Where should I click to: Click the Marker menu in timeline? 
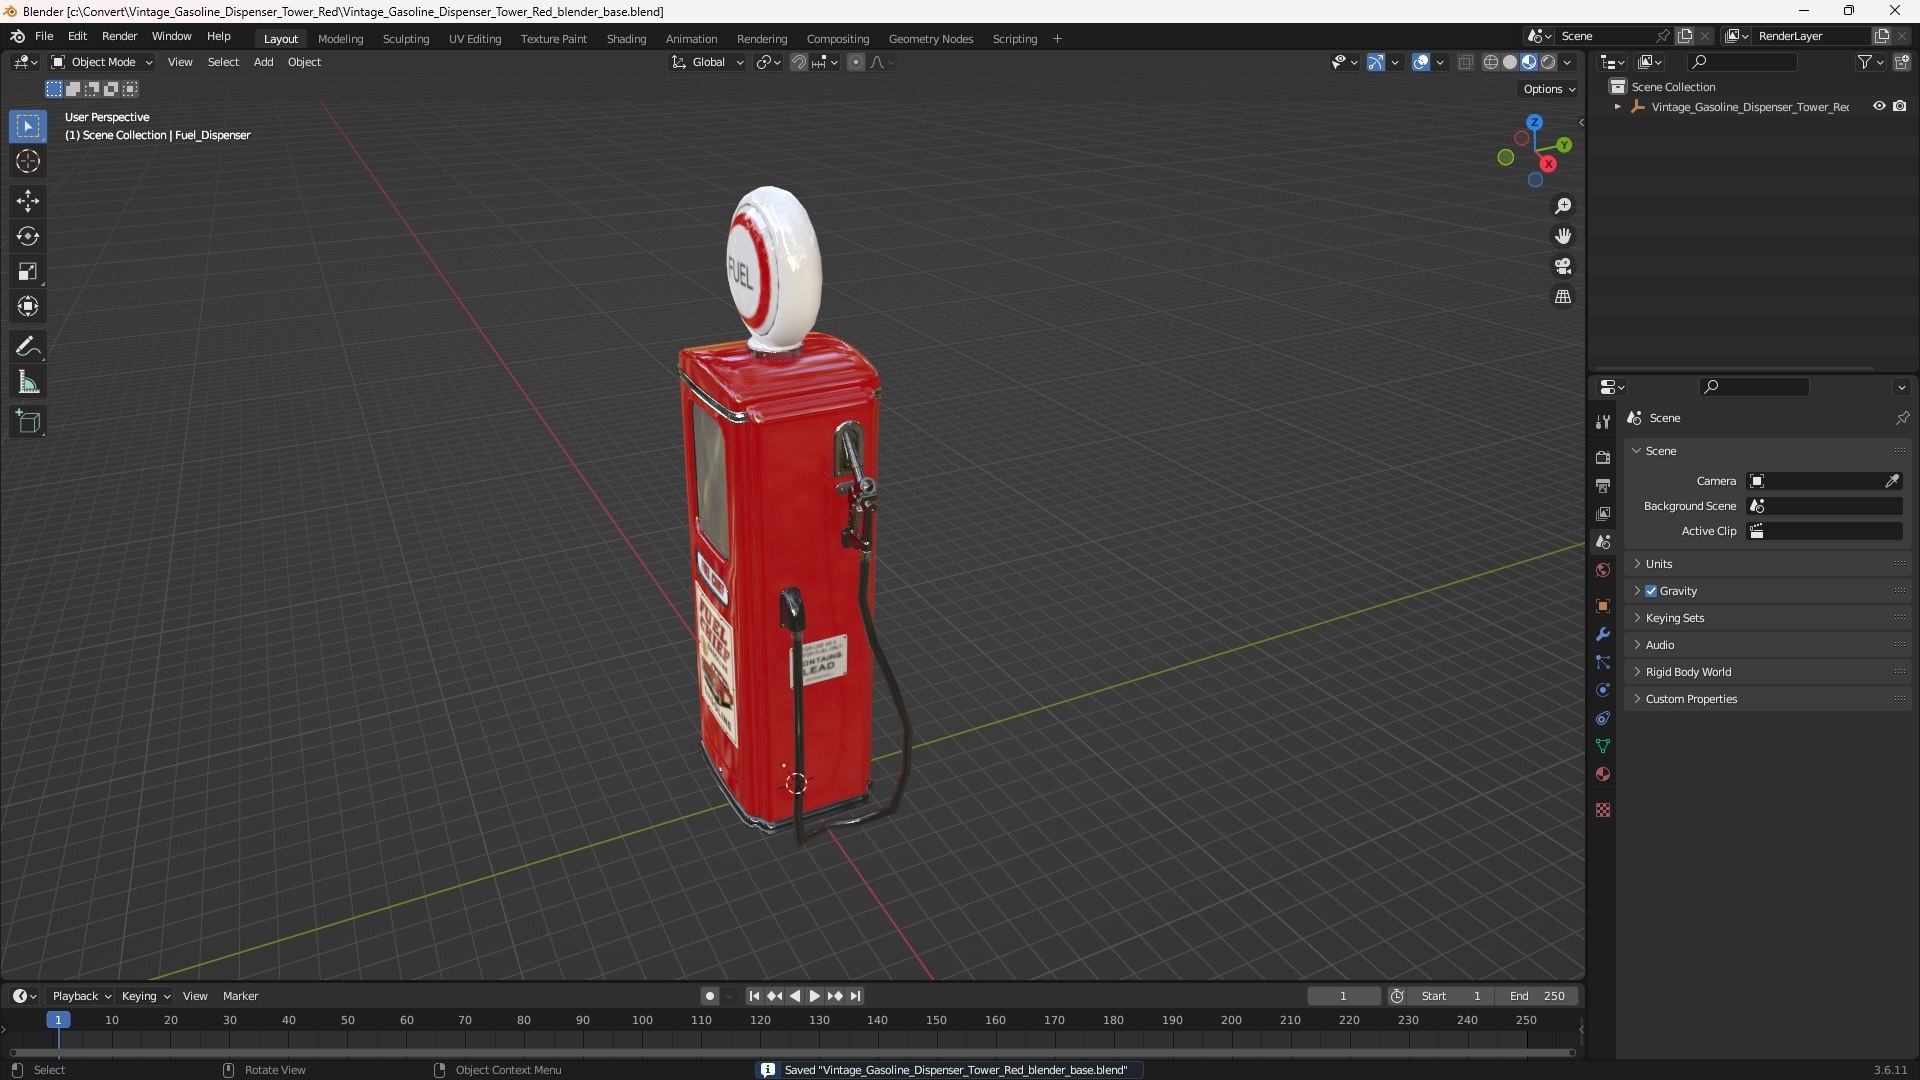click(240, 996)
